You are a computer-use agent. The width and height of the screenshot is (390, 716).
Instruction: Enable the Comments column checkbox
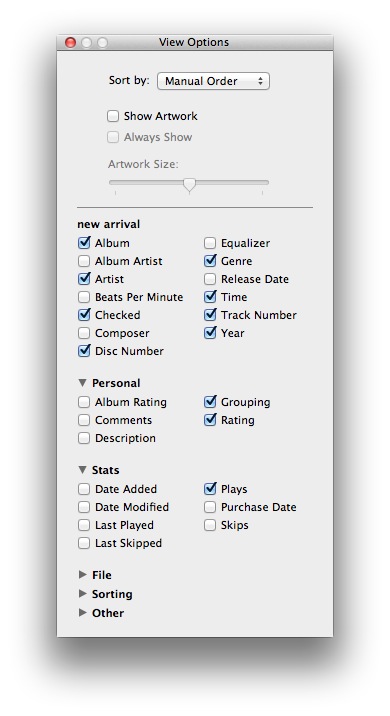tap(84, 420)
